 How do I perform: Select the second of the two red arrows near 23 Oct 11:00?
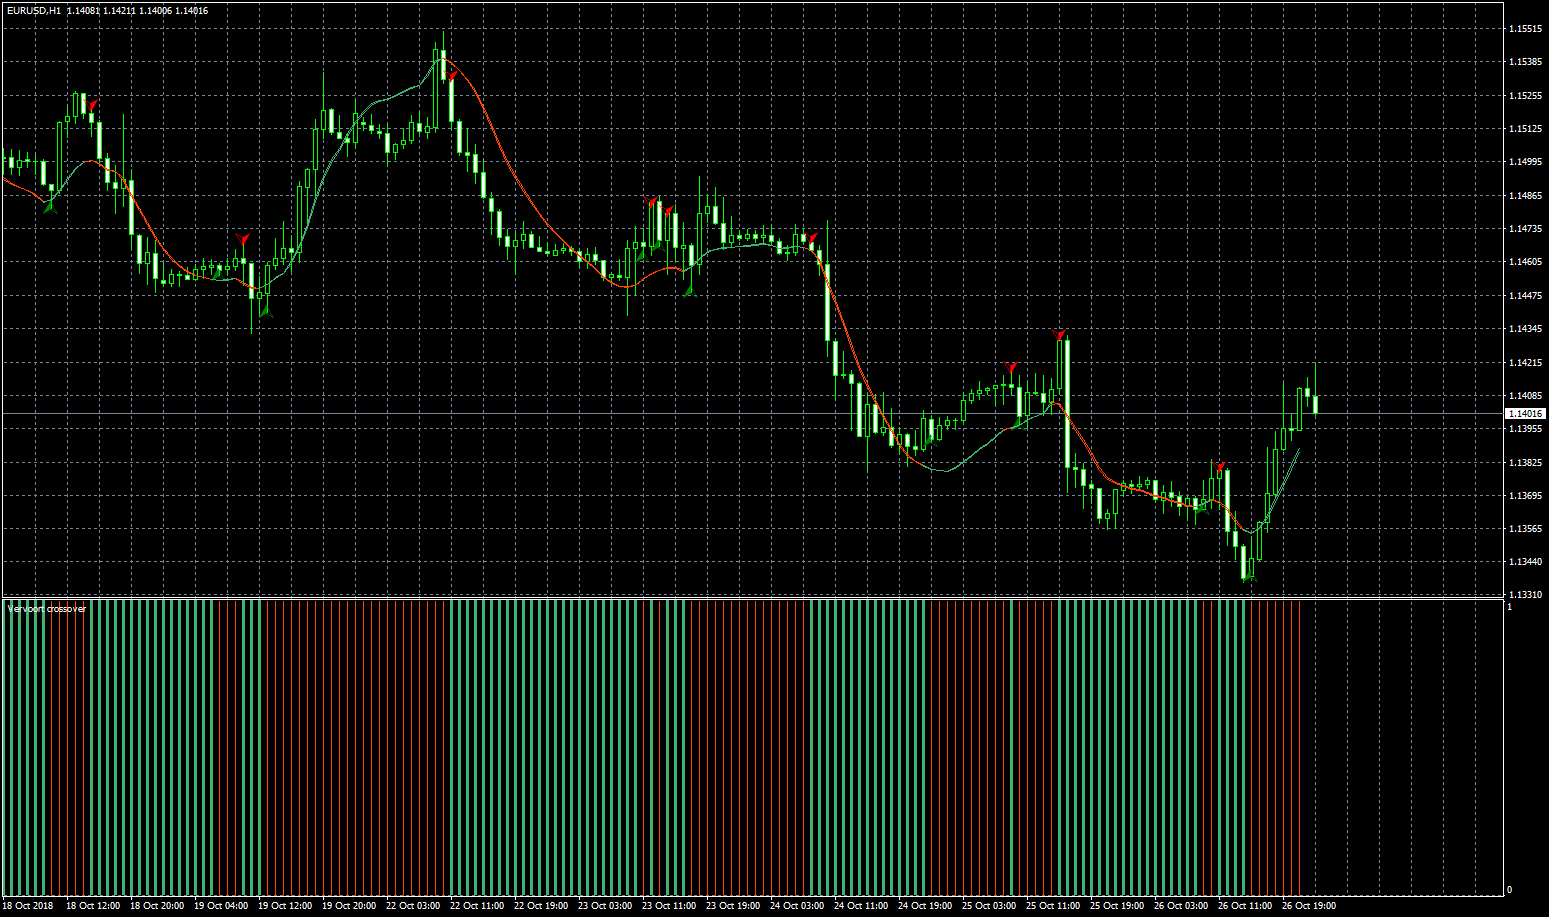(668, 211)
